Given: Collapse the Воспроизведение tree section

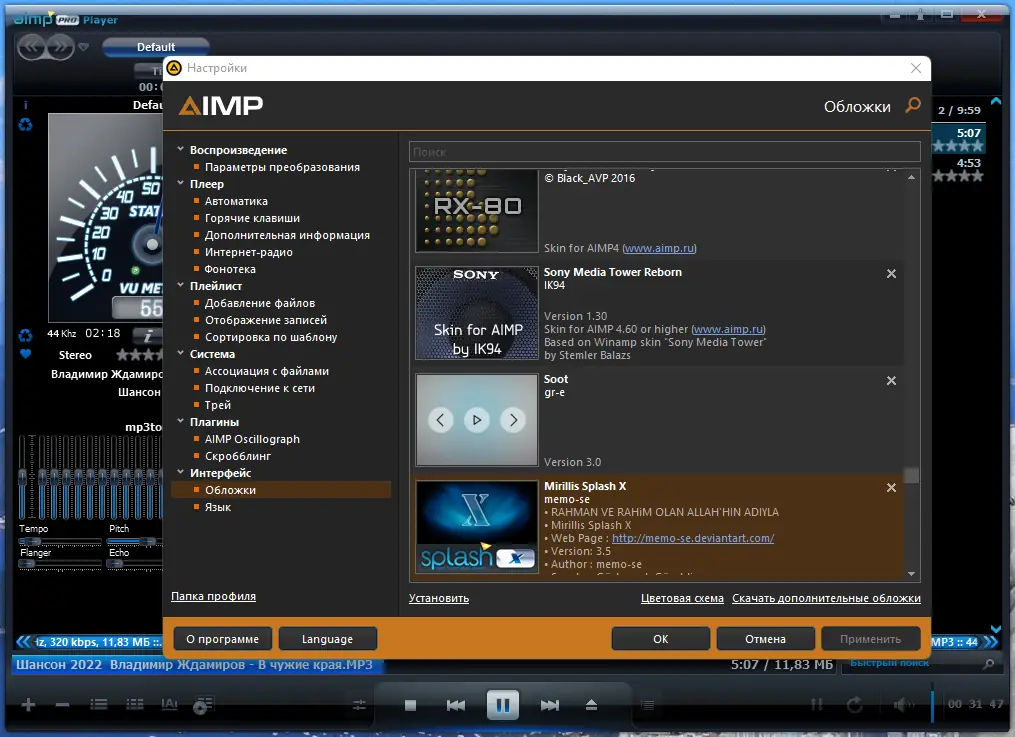Looking at the screenshot, I should 181,149.
